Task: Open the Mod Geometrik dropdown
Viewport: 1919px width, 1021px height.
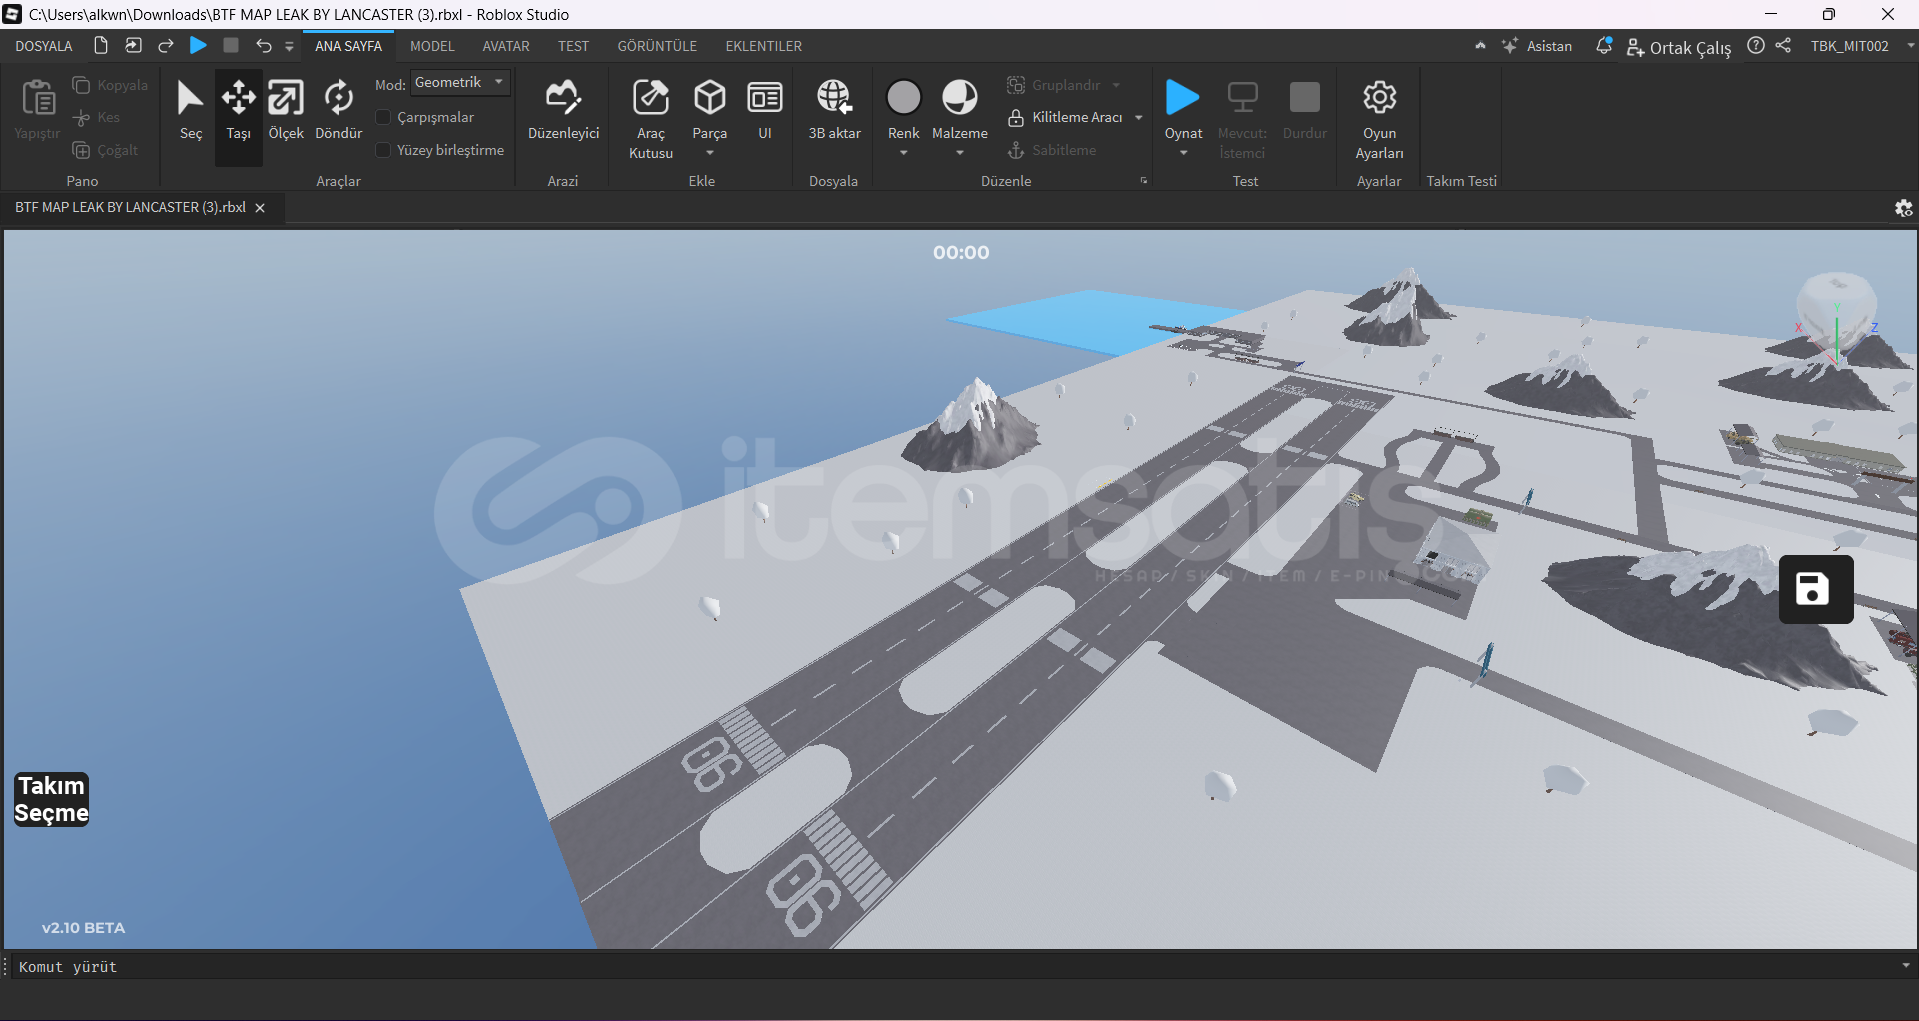Action: tap(460, 83)
